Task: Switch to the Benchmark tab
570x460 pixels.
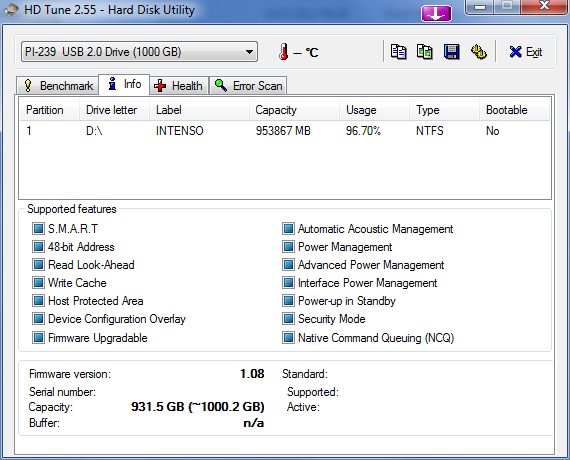Action: click(58, 86)
